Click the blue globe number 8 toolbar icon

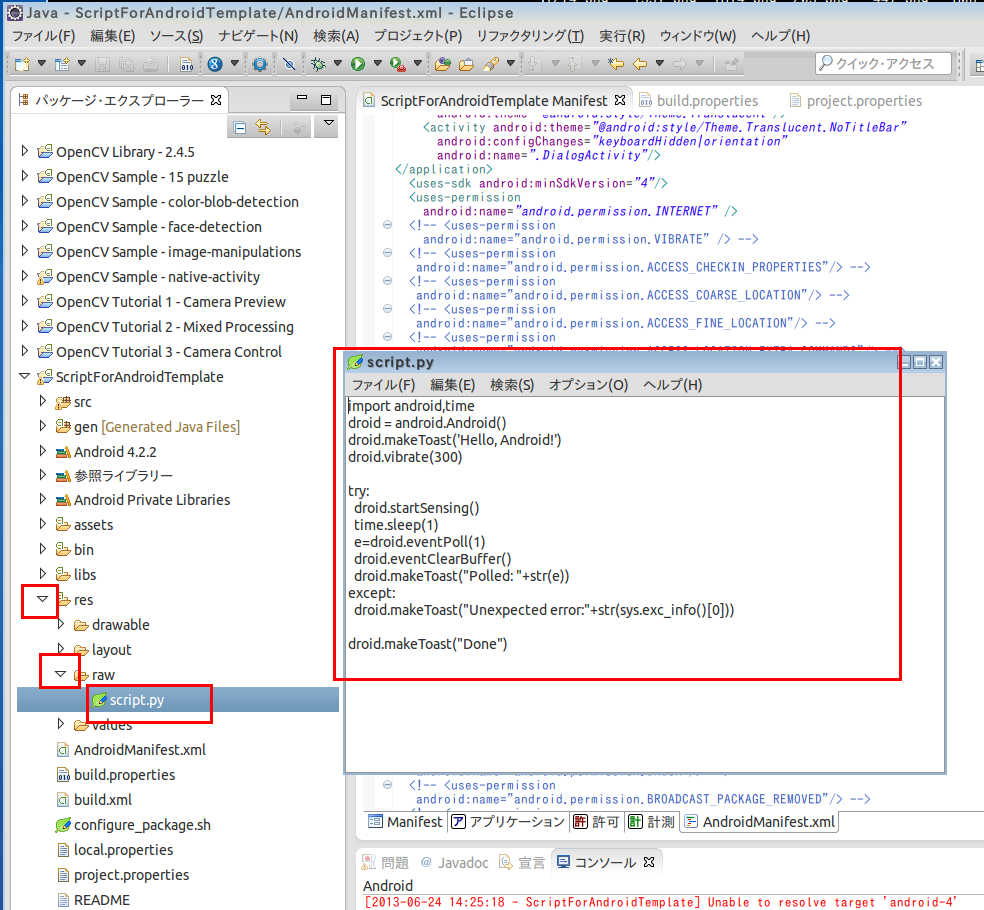coord(215,64)
